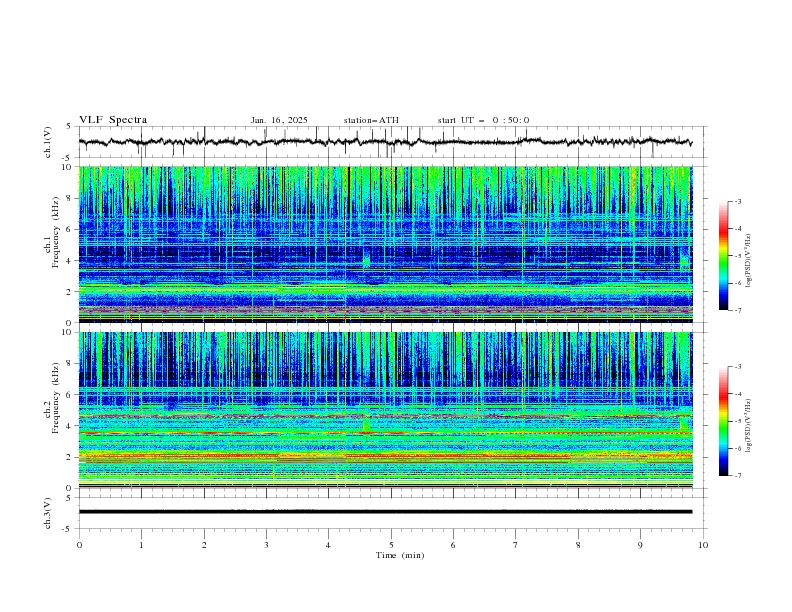This screenshot has height=612, width=792.
Task: Click inside the ch.1 spectrogram panel
Action: tap(385, 244)
